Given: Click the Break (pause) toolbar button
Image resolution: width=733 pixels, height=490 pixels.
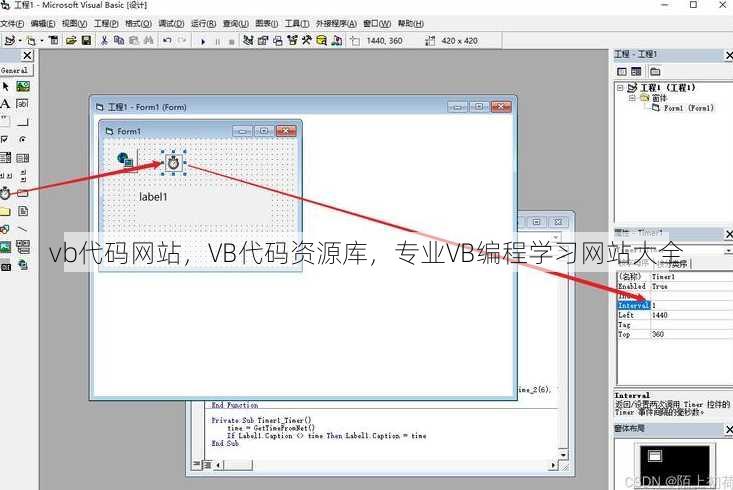Looking at the screenshot, I should 217,41.
